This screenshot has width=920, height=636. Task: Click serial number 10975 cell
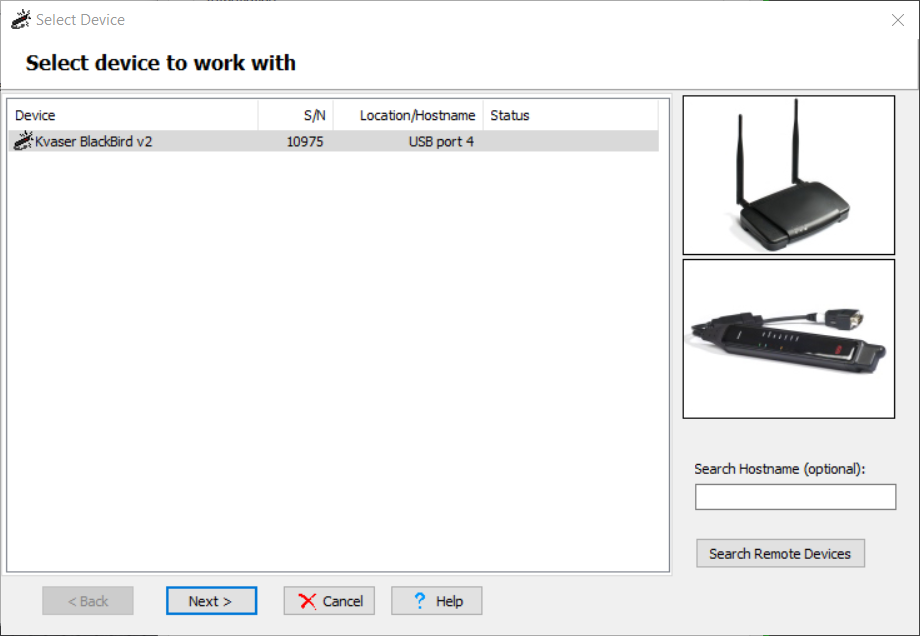[x=305, y=141]
